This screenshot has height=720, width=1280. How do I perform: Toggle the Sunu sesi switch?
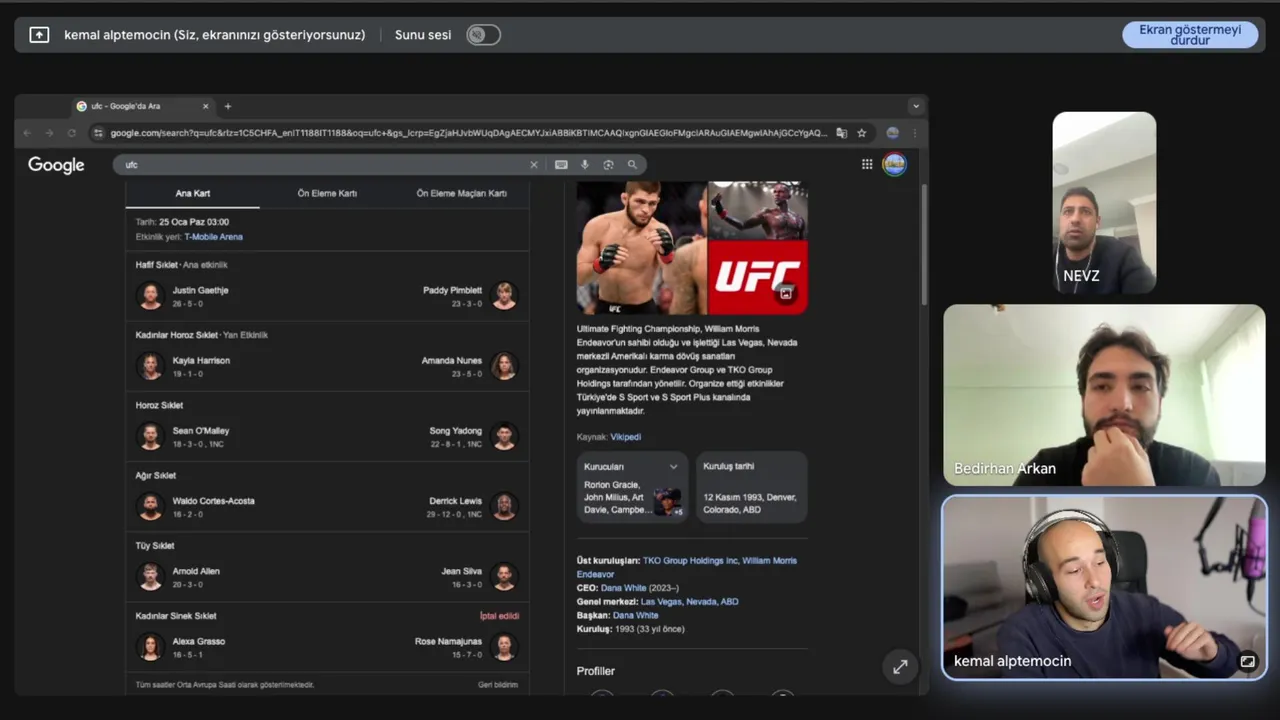point(483,35)
